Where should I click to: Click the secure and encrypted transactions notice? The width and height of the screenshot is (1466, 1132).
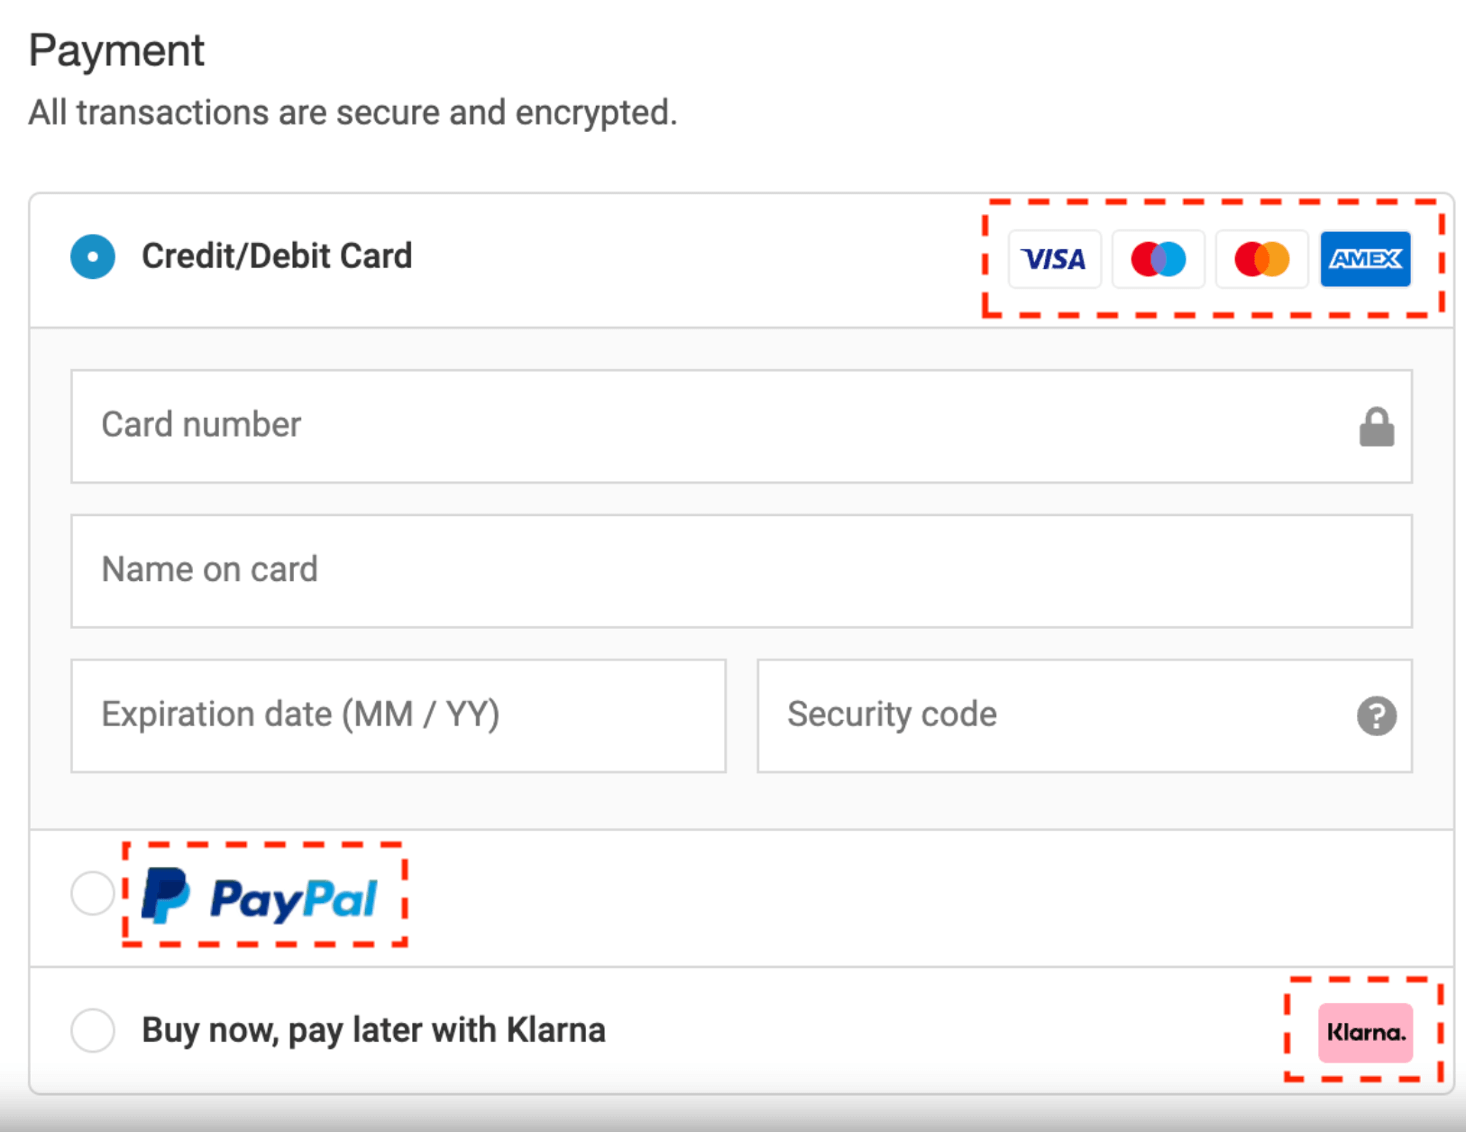pos(353,113)
